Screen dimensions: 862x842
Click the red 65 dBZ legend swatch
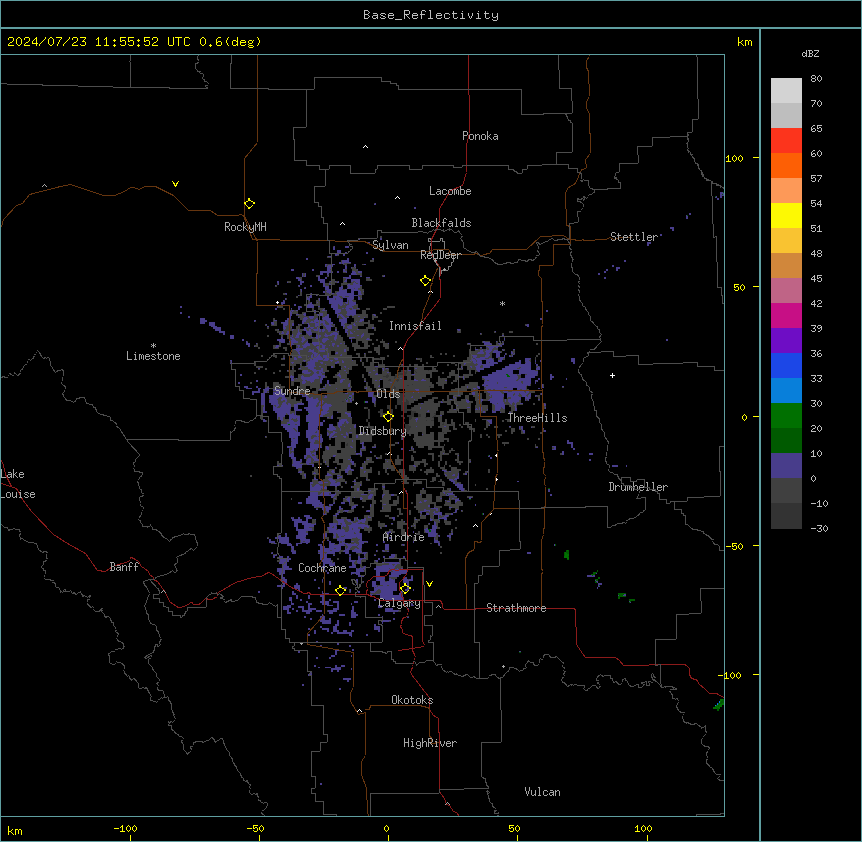[x=786, y=140]
